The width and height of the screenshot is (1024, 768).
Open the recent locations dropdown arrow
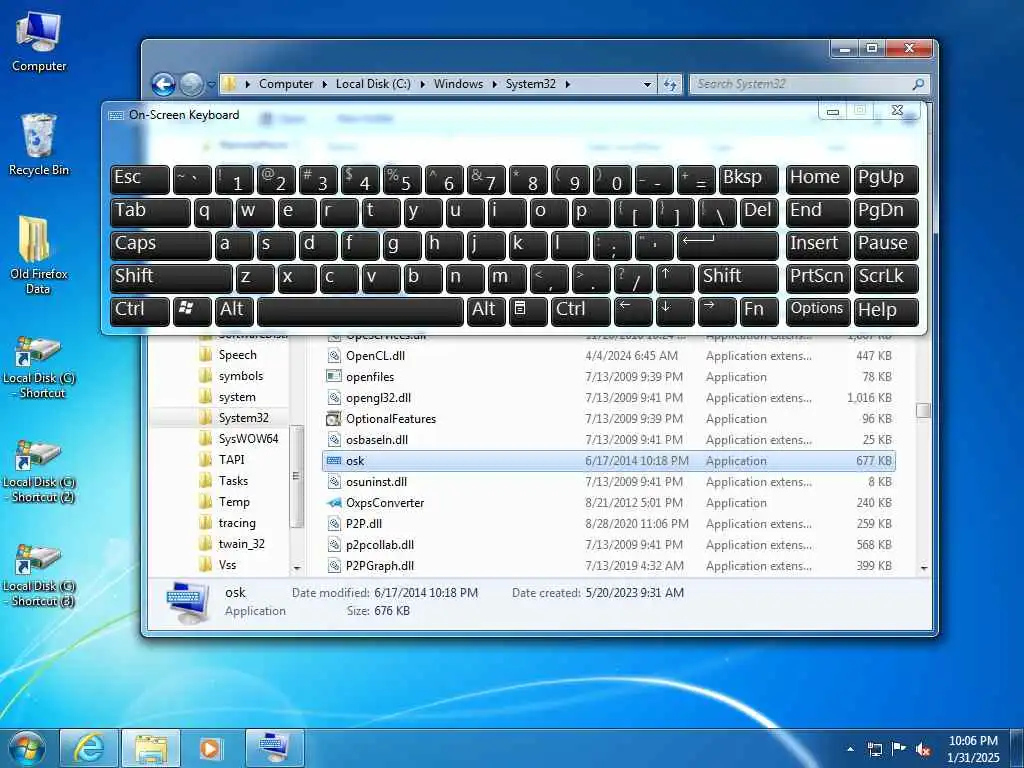click(x=211, y=84)
